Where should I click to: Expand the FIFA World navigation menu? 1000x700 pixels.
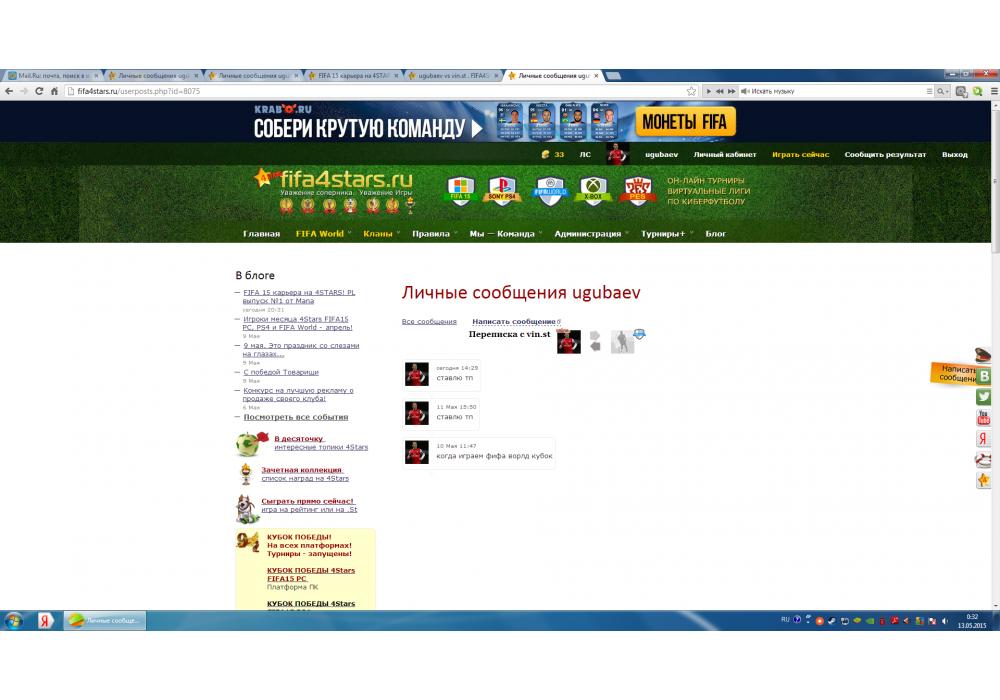(319, 234)
